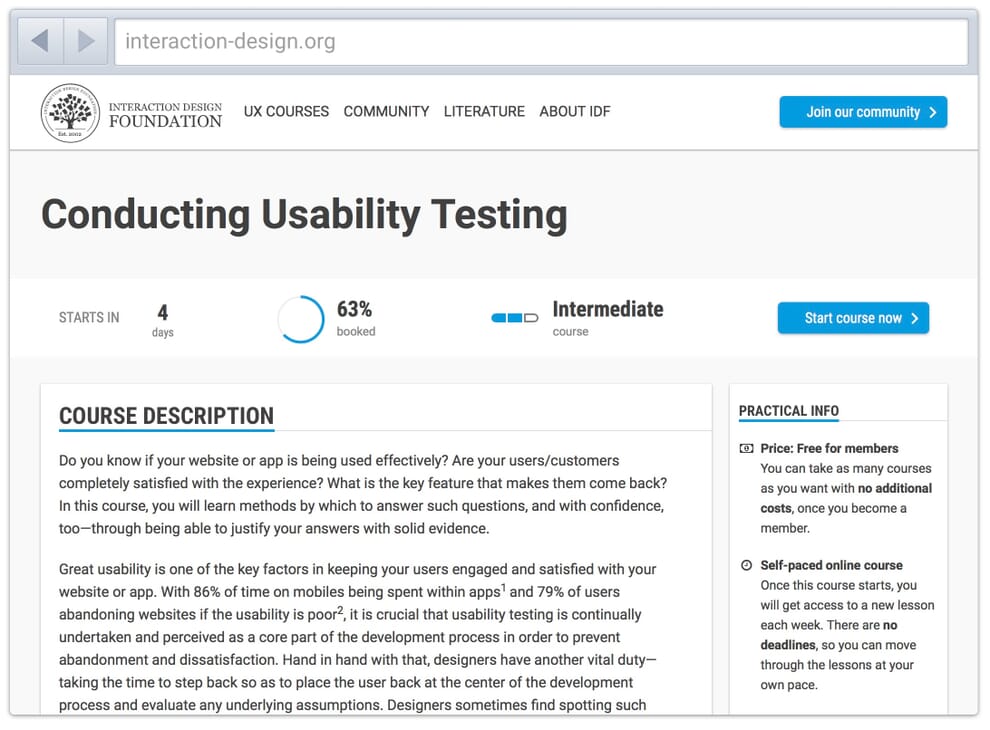Open the LITERATURE navigation menu

click(x=484, y=111)
